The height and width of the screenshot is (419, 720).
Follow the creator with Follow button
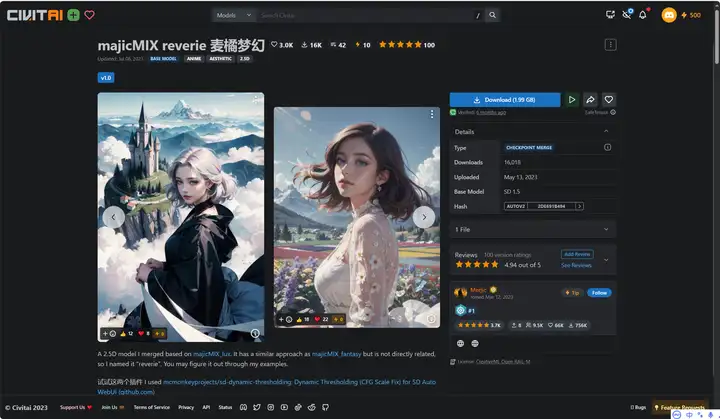point(599,293)
